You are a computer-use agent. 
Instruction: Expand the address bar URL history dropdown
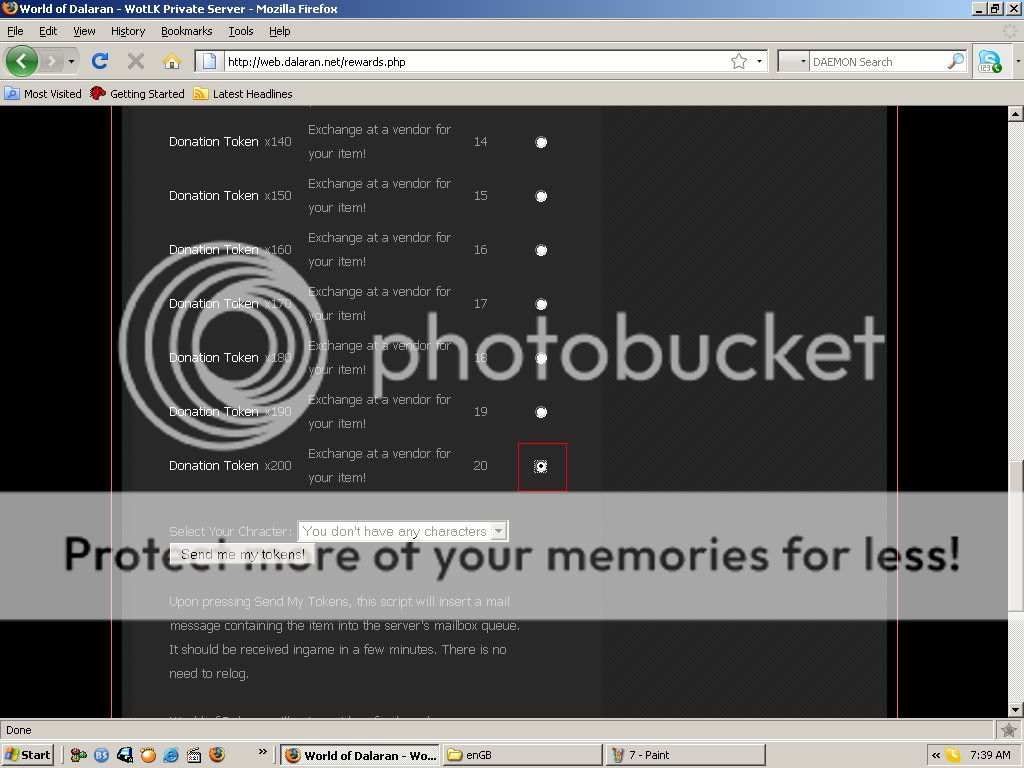(759, 61)
